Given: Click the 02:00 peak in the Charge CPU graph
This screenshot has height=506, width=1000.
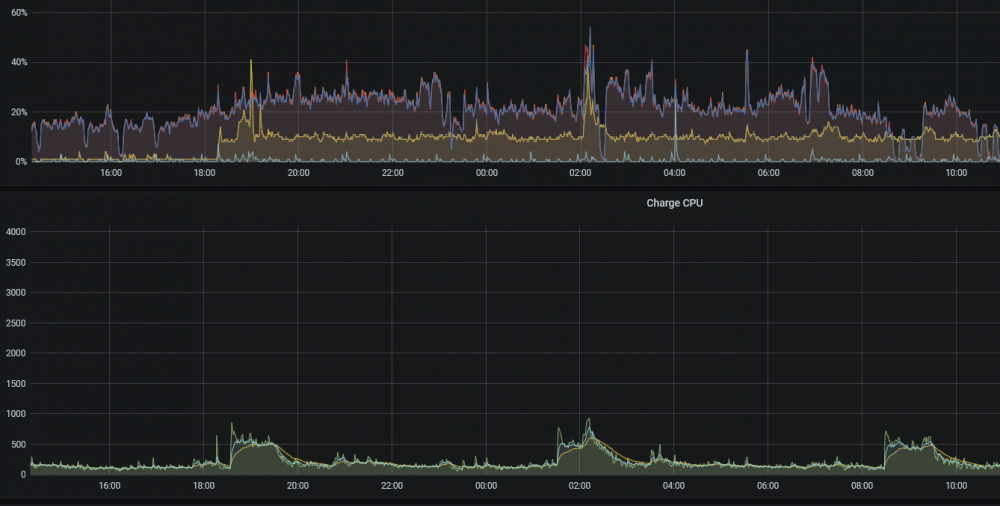Looking at the screenshot, I should pyautogui.click(x=588, y=421).
